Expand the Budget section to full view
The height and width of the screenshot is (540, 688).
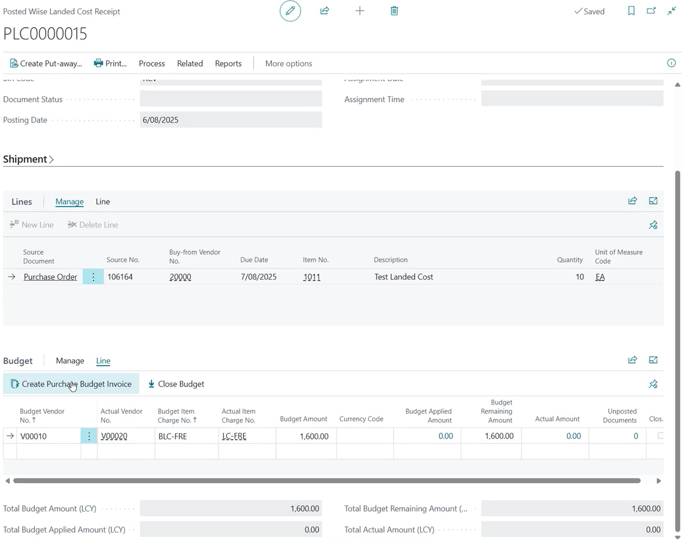pos(653,360)
